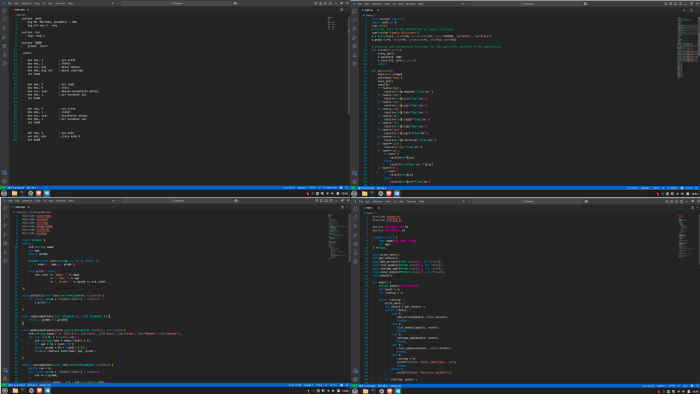Click split editor icon in main.asm window
Viewport: 700px width, 394px height.
coord(342,9)
